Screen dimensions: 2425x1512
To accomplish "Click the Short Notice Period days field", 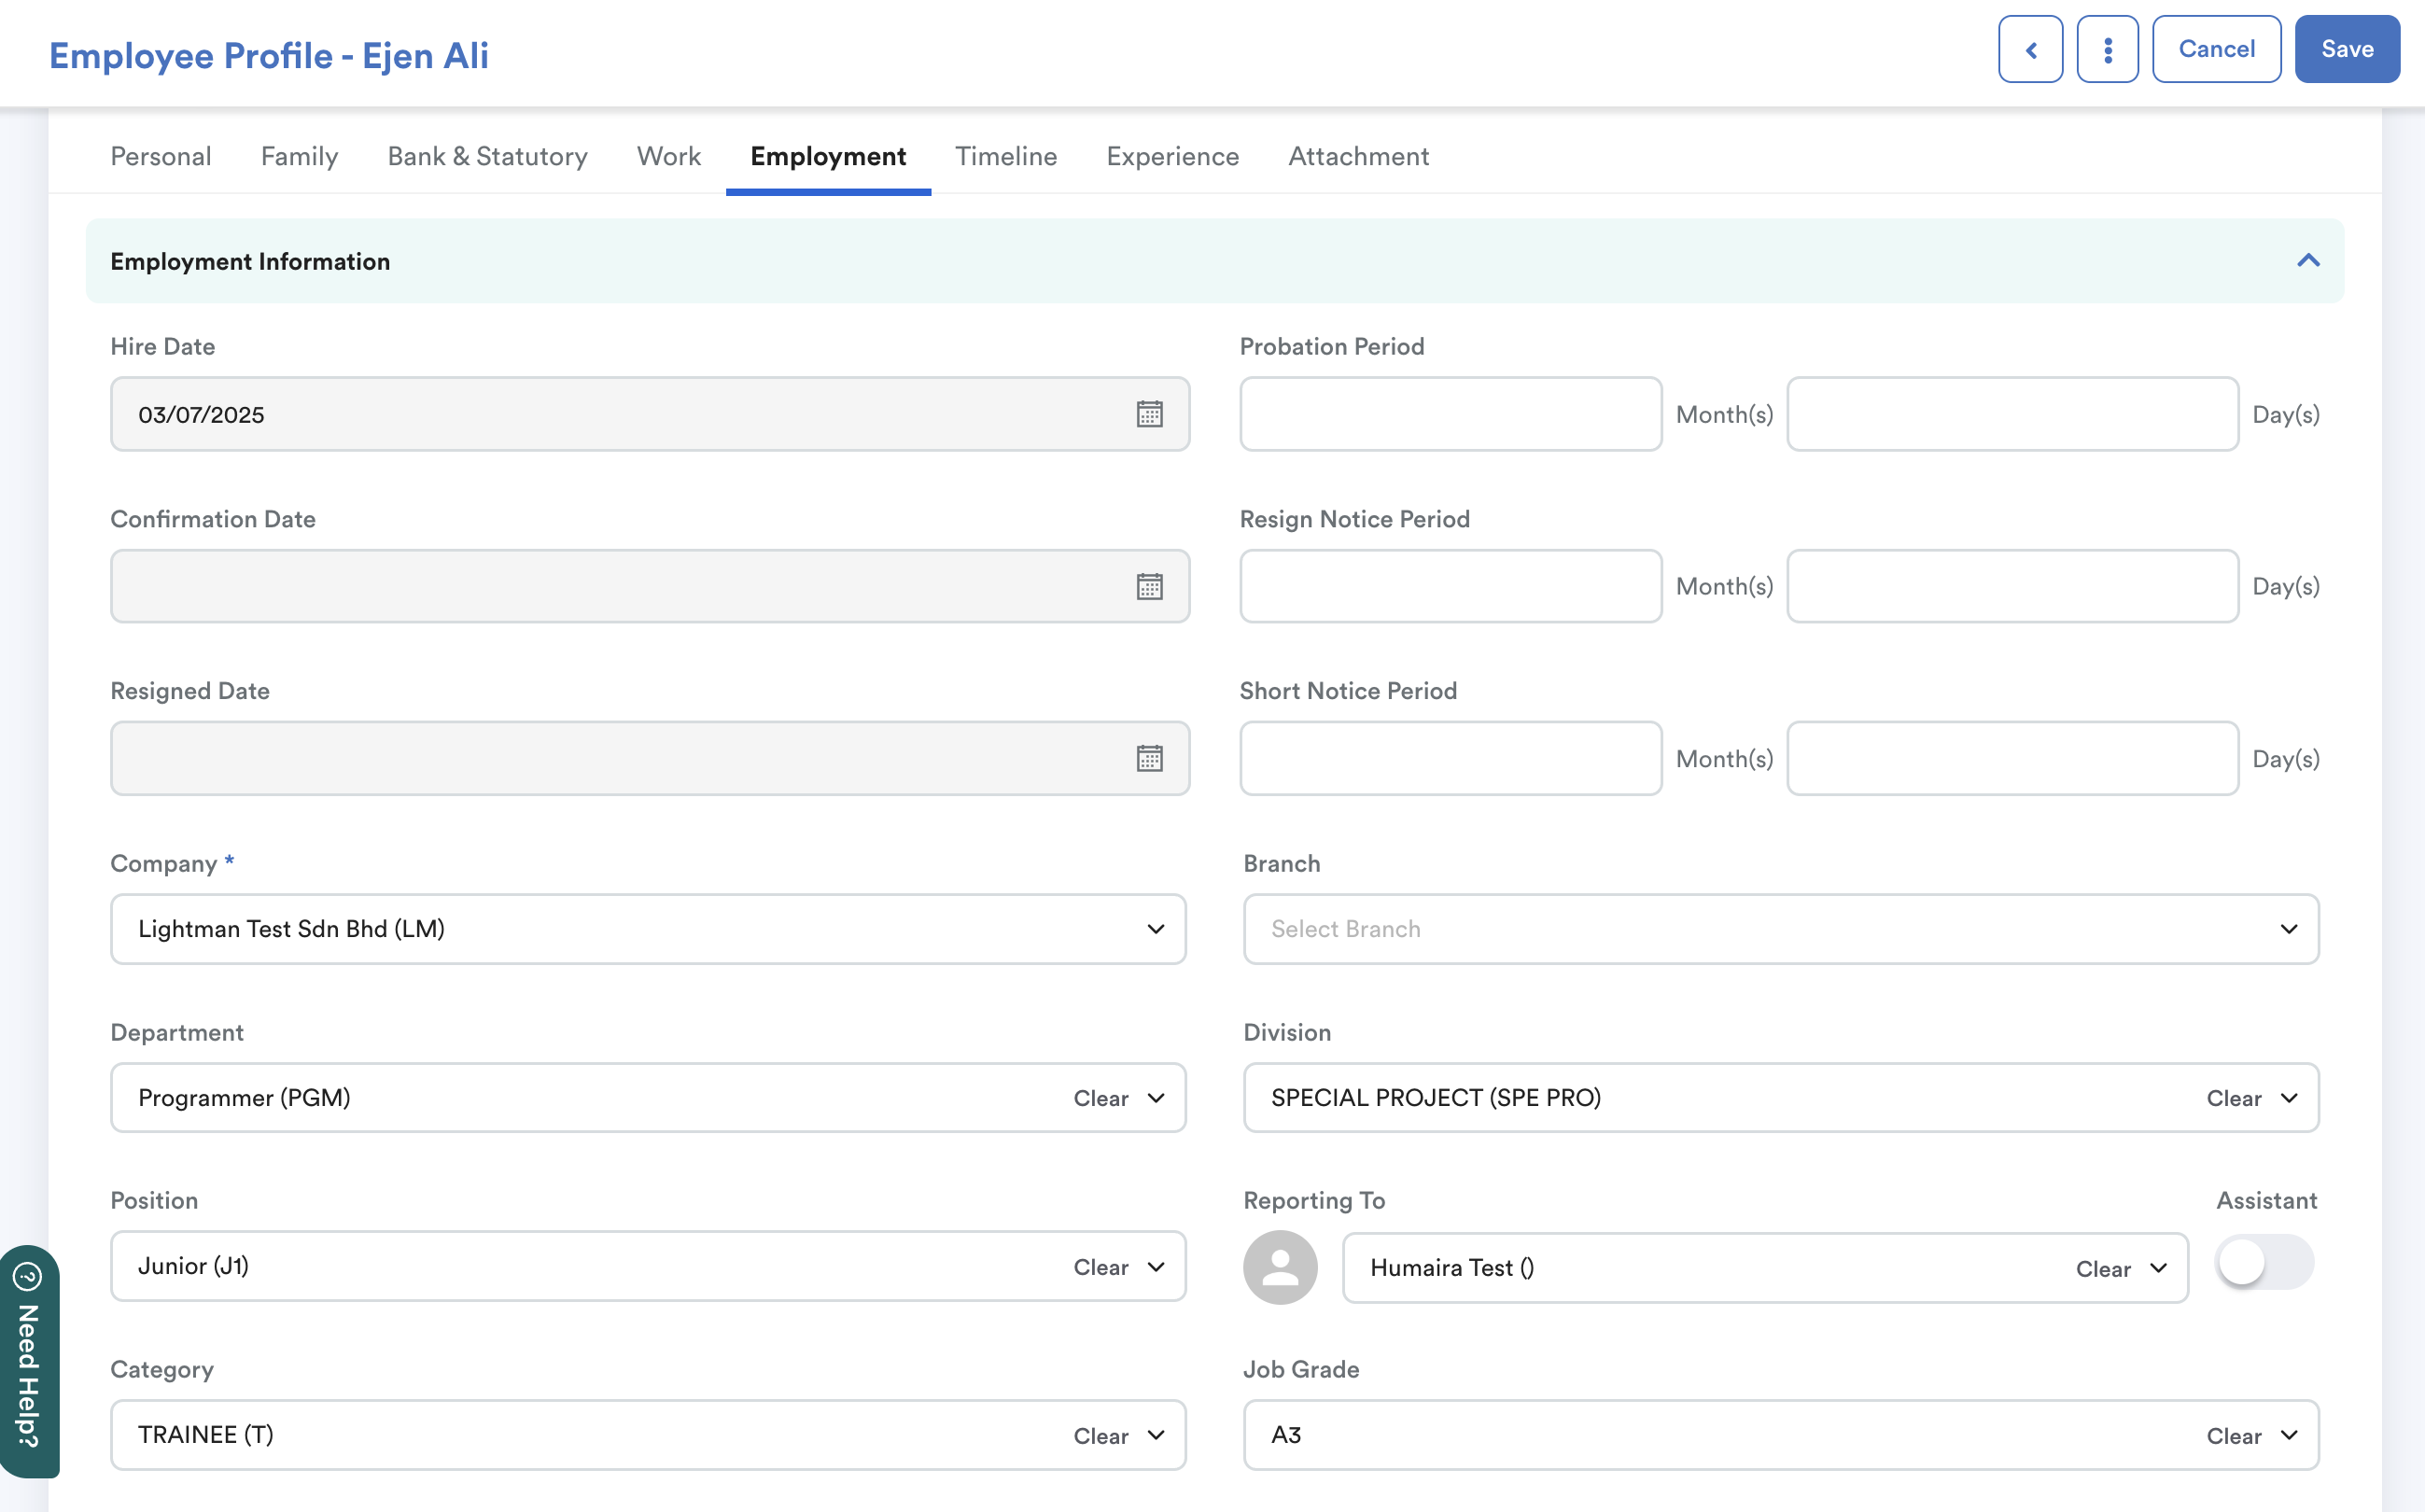I will pos(2011,758).
